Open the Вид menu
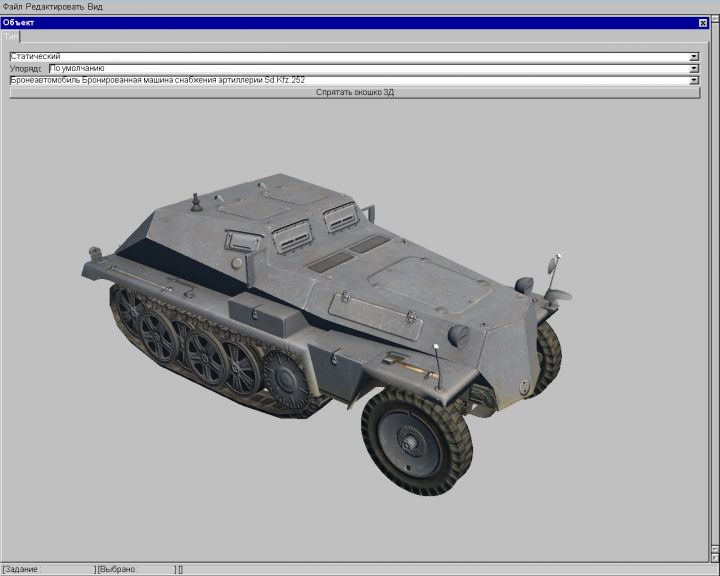This screenshot has width=720, height=576. click(x=95, y=6)
